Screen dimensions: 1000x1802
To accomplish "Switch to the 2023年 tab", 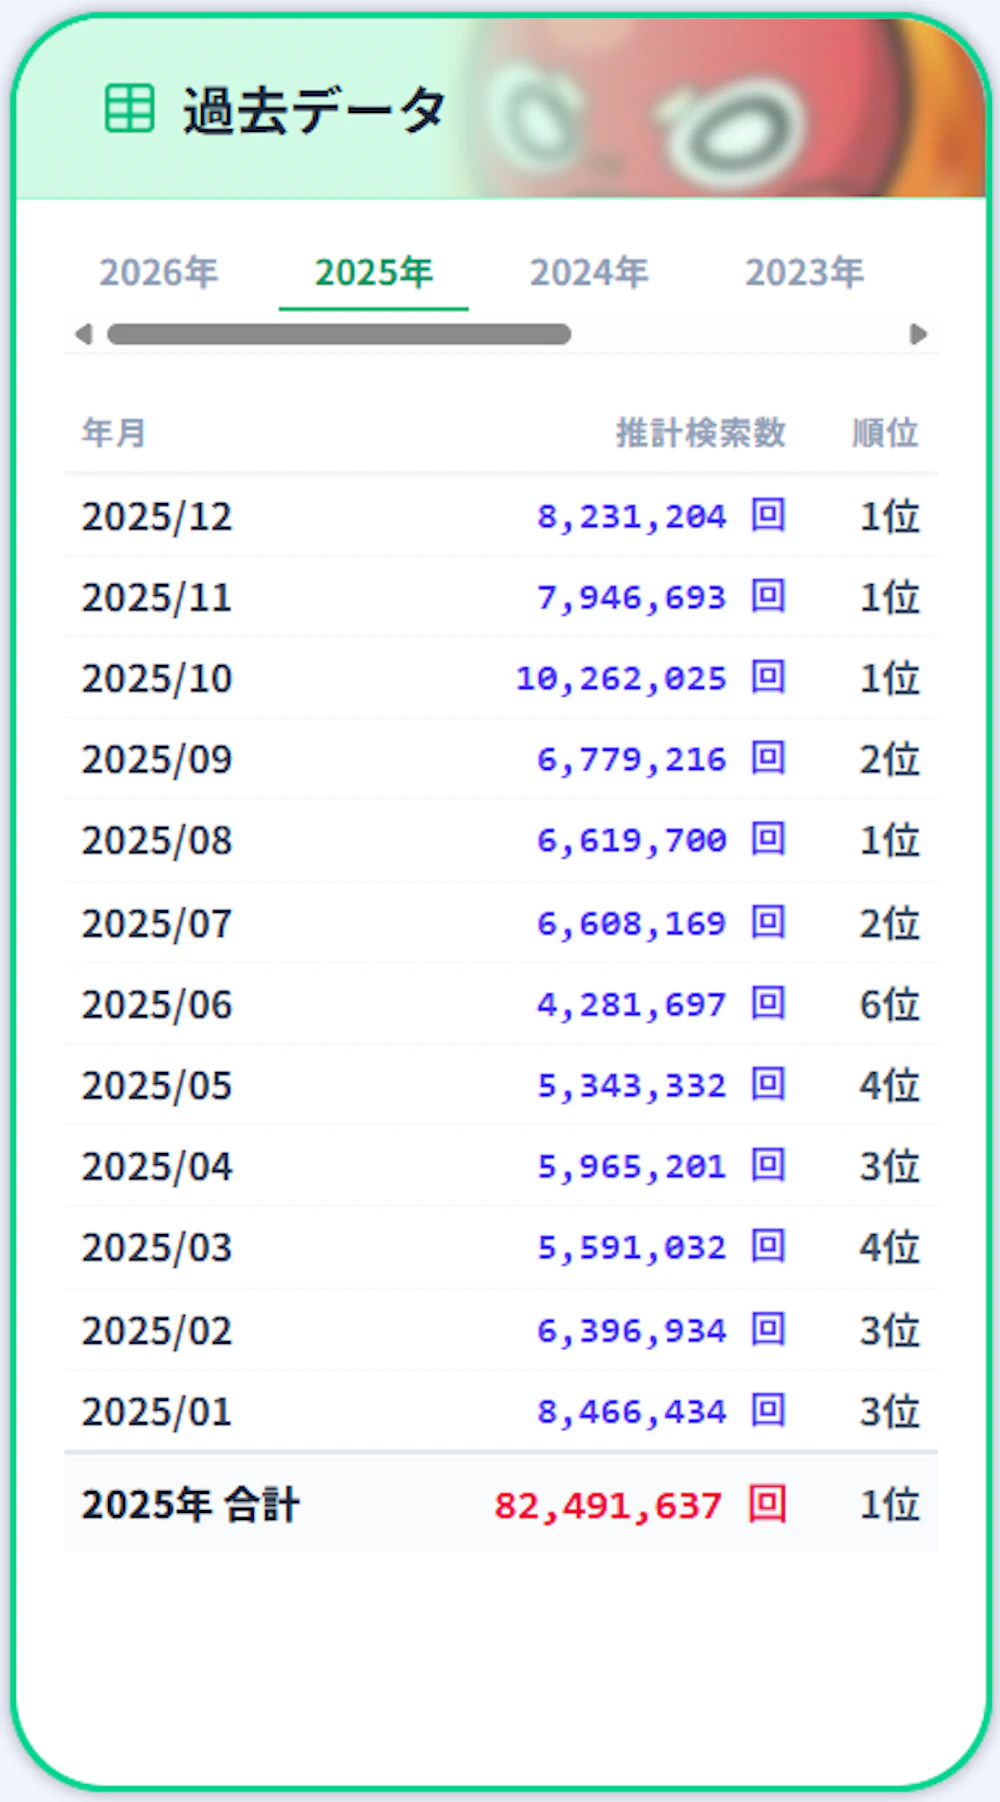I will tap(804, 272).
